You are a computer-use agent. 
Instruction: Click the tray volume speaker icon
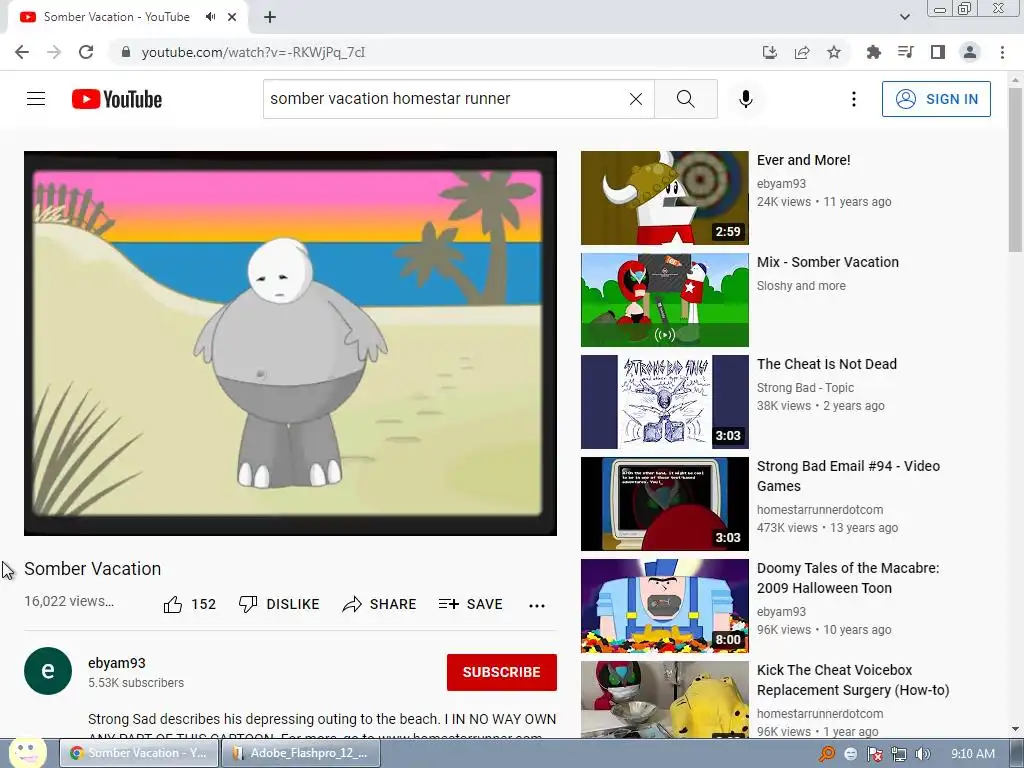(923, 754)
